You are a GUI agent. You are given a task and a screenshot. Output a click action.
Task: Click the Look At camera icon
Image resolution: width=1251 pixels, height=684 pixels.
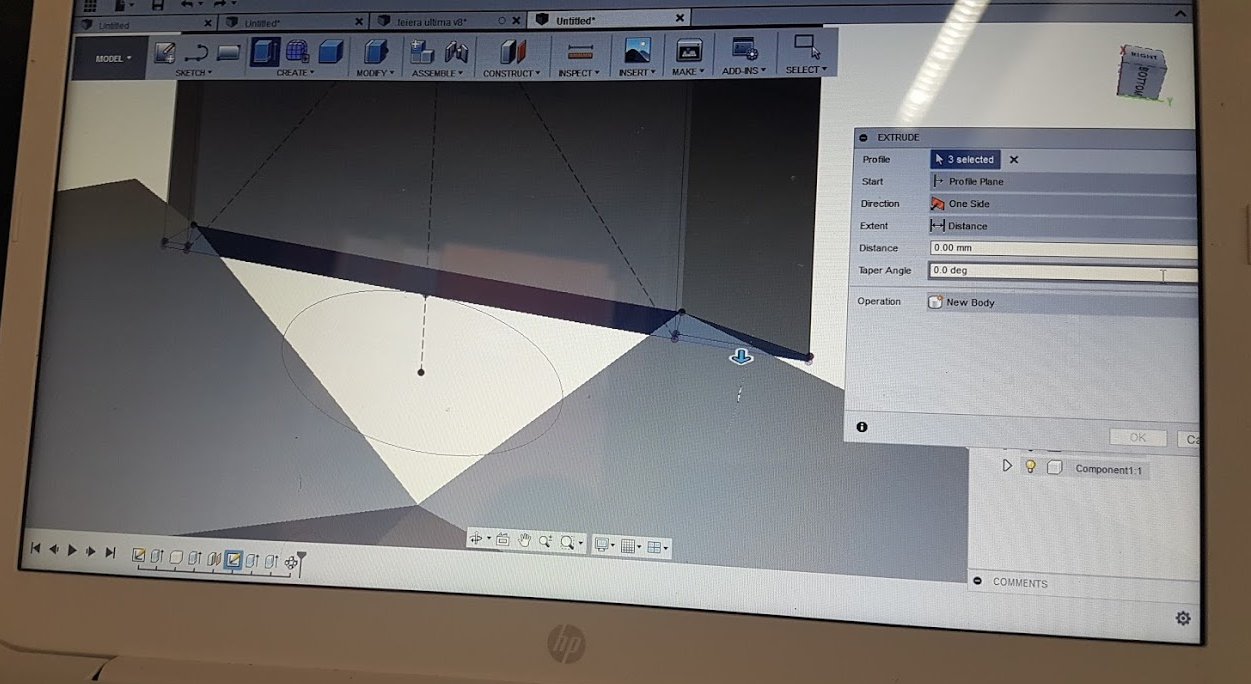(502, 540)
